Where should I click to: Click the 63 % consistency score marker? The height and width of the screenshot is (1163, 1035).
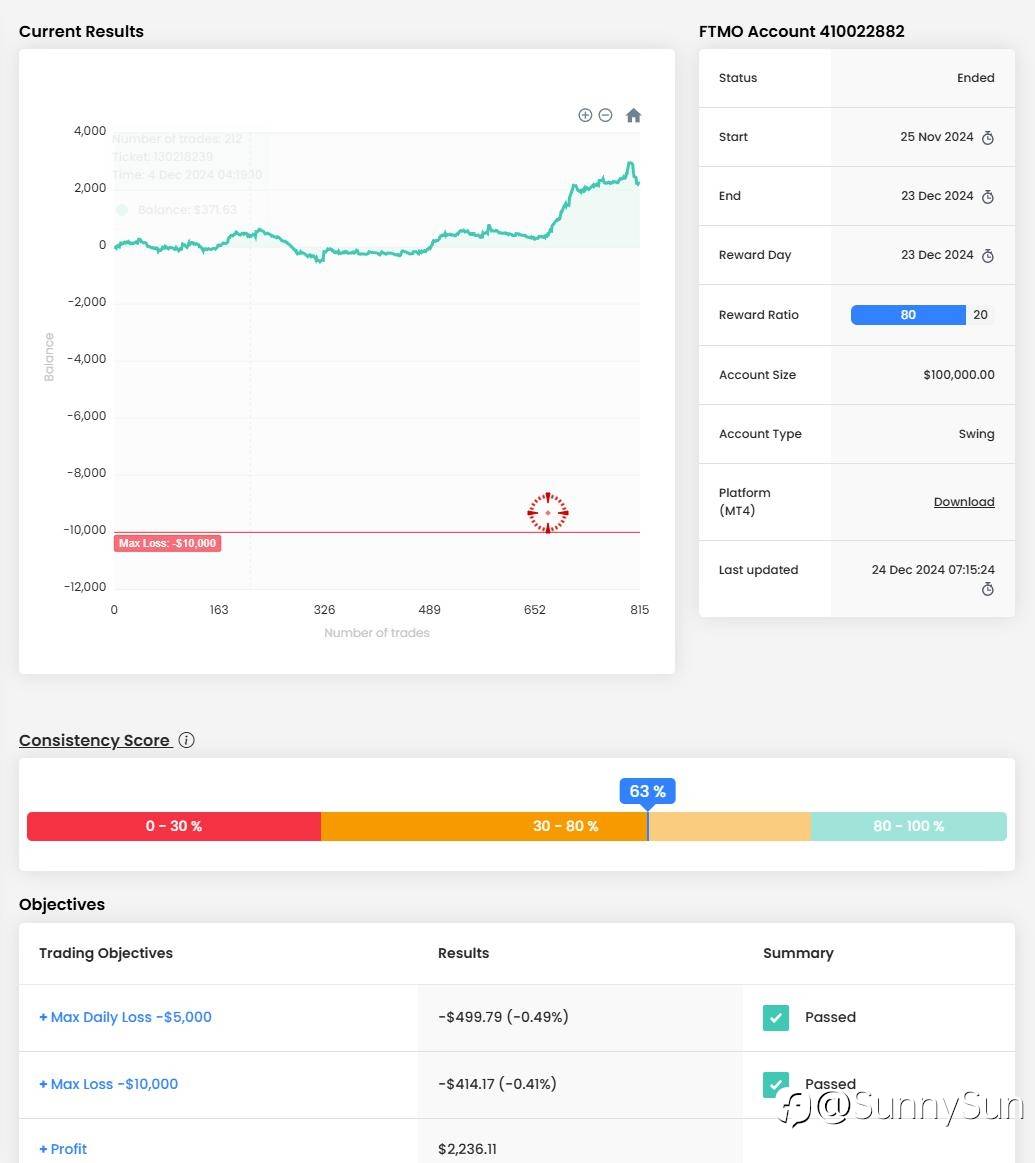coord(648,791)
